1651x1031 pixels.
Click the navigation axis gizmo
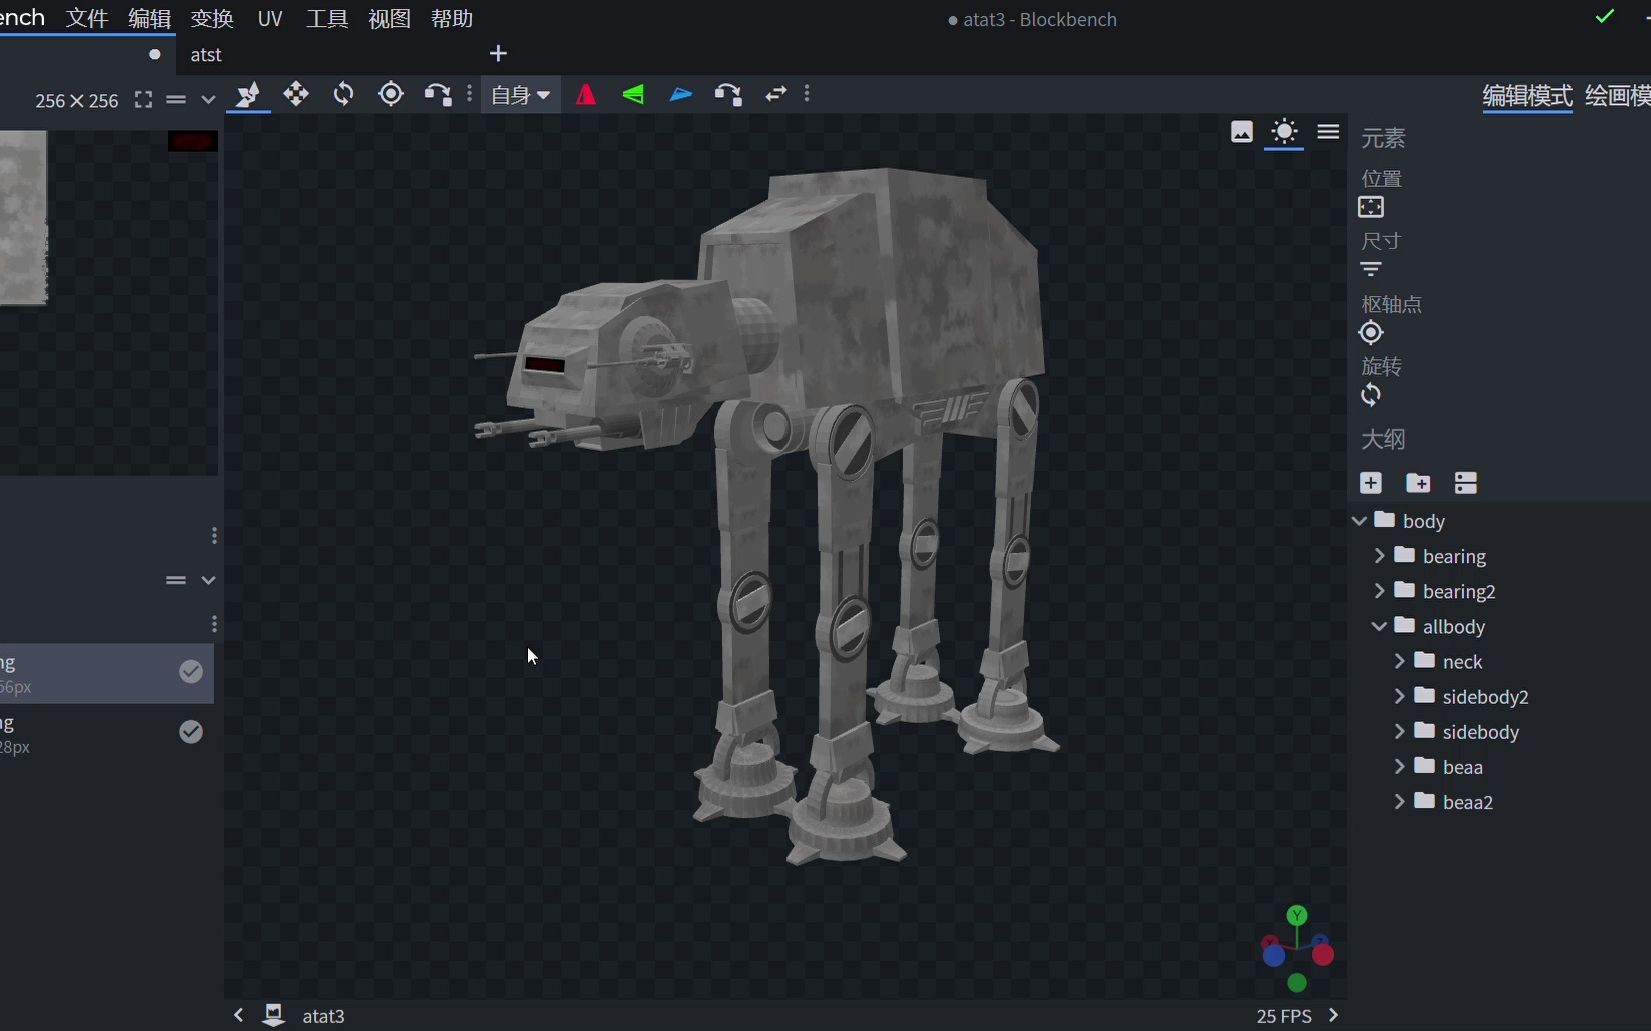coord(1297,949)
